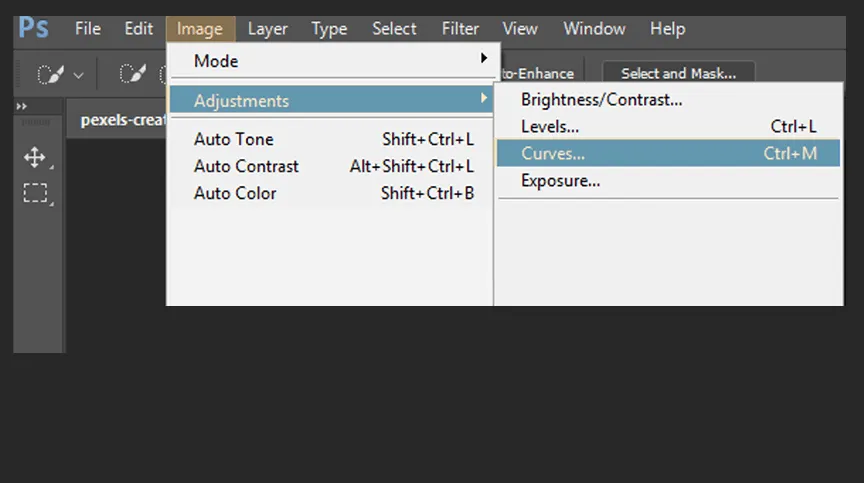Choose the current Quick Selection tool icon

coord(51,74)
